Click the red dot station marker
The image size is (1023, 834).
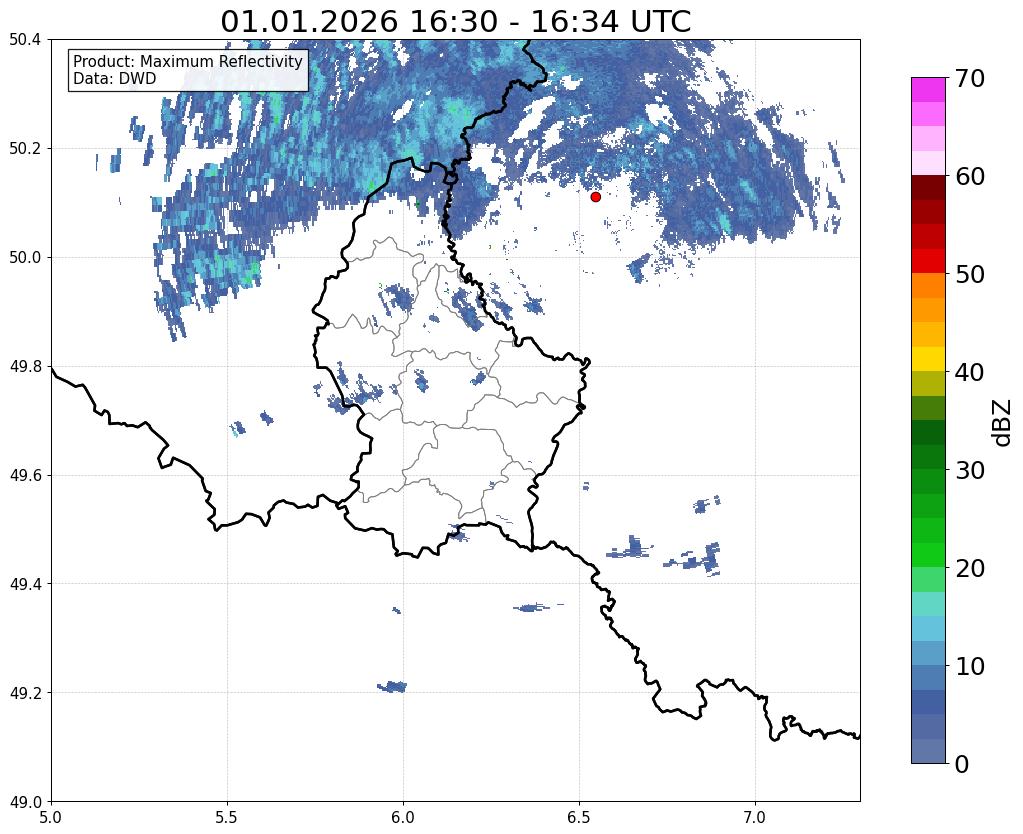tap(595, 196)
